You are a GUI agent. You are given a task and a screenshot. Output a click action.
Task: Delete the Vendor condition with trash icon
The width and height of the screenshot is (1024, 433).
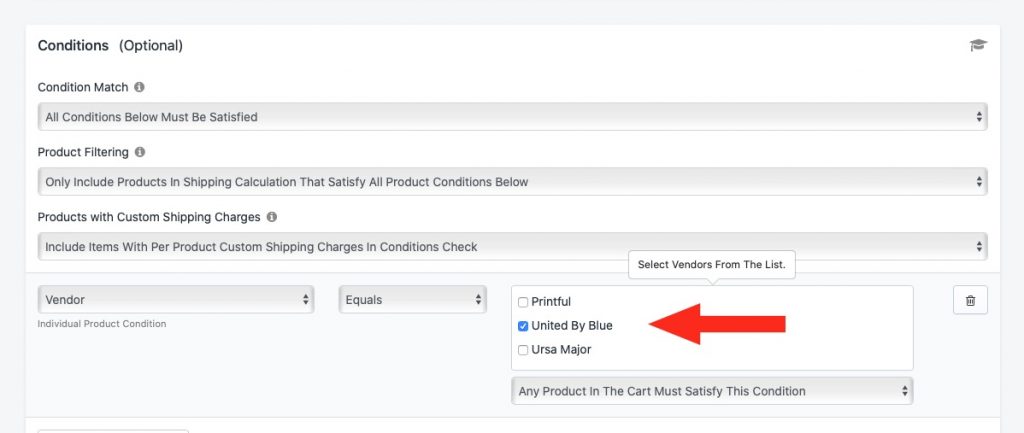pos(970,300)
